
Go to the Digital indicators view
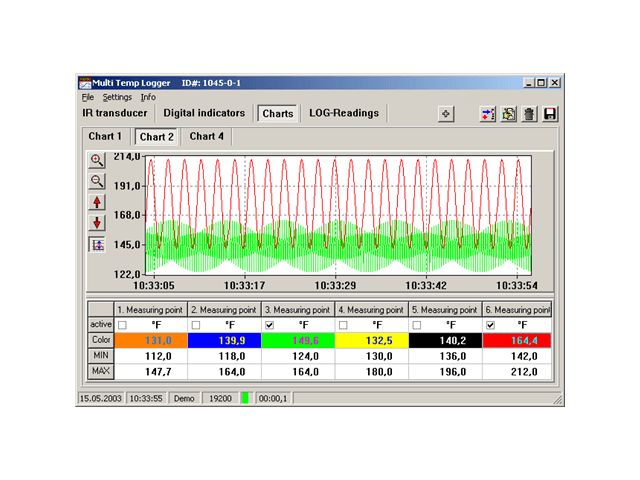pyautogui.click(x=204, y=113)
